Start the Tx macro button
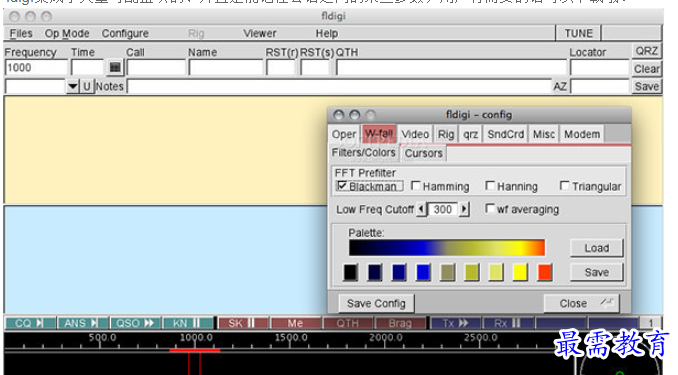This screenshot has width=678, height=375. point(455,323)
